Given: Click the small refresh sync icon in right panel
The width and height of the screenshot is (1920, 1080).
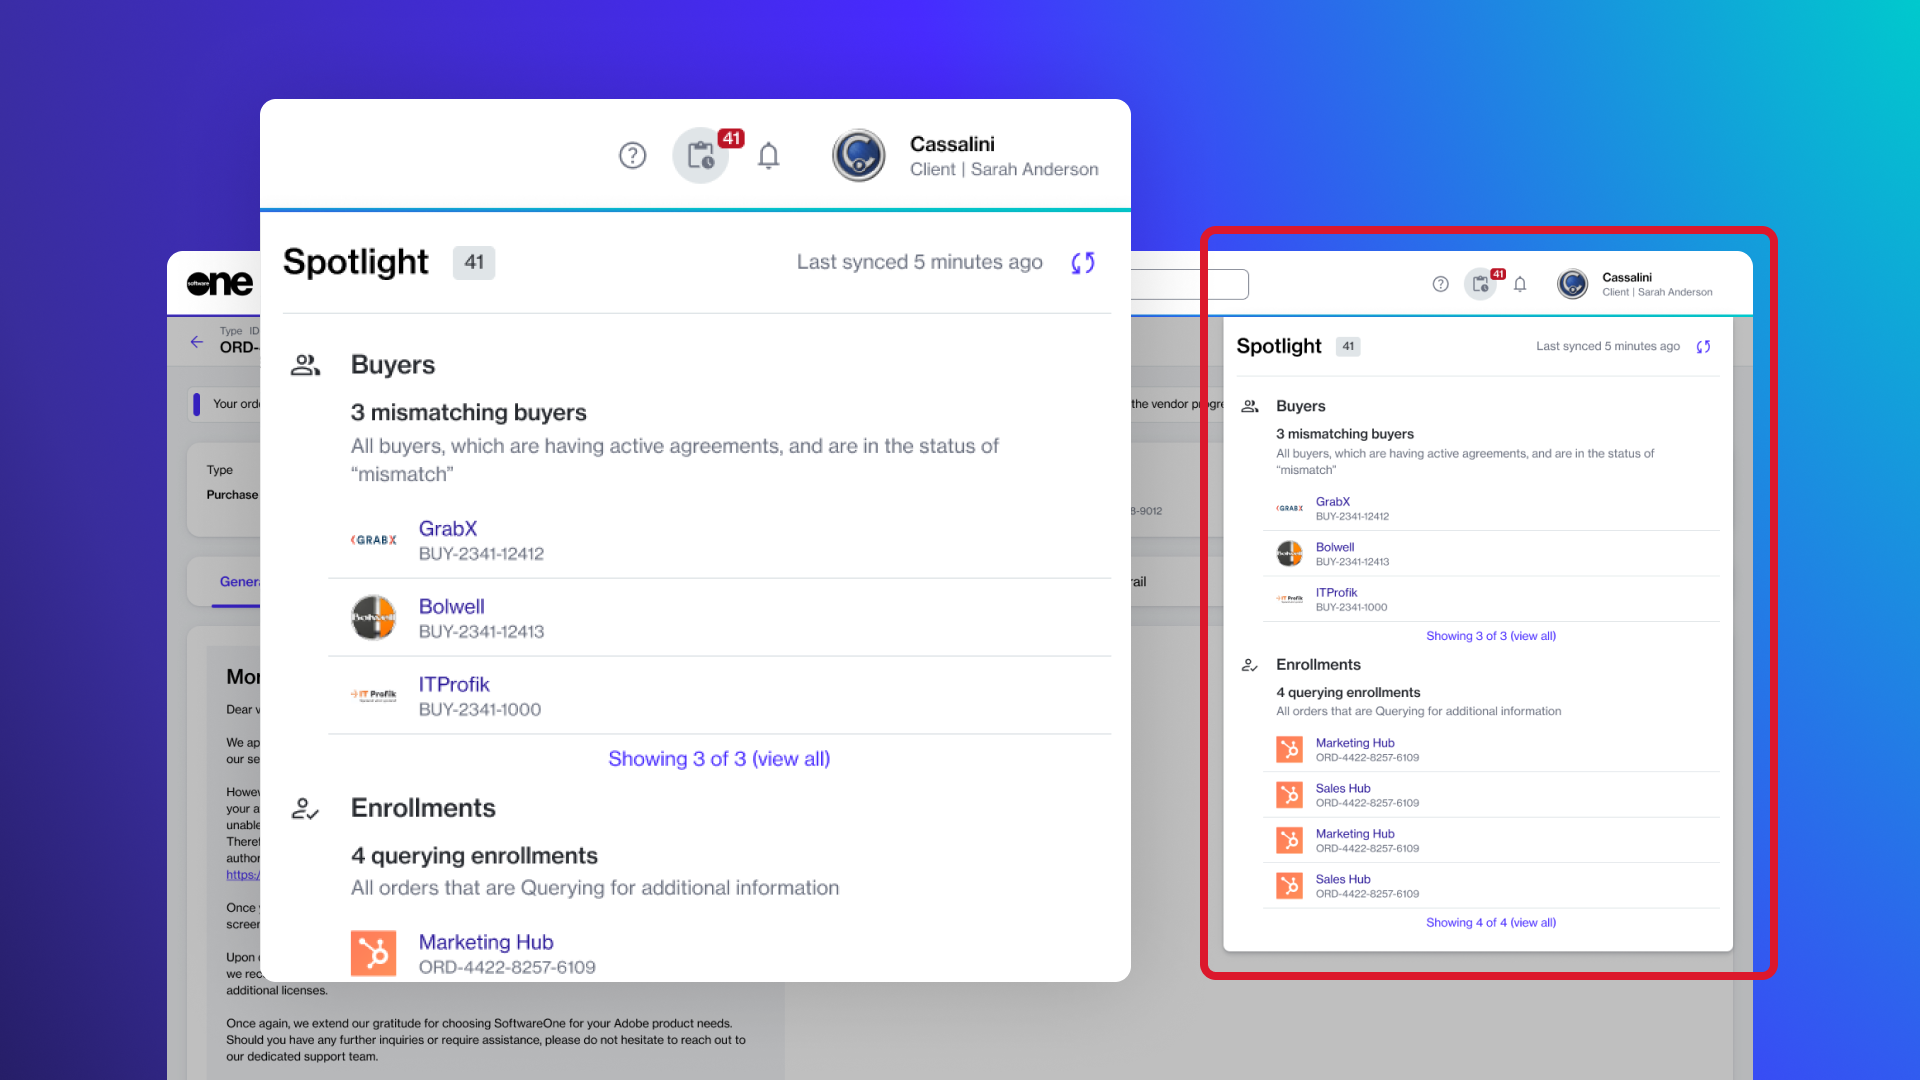Looking at the screenshot, I should (x=1703, y=347).
